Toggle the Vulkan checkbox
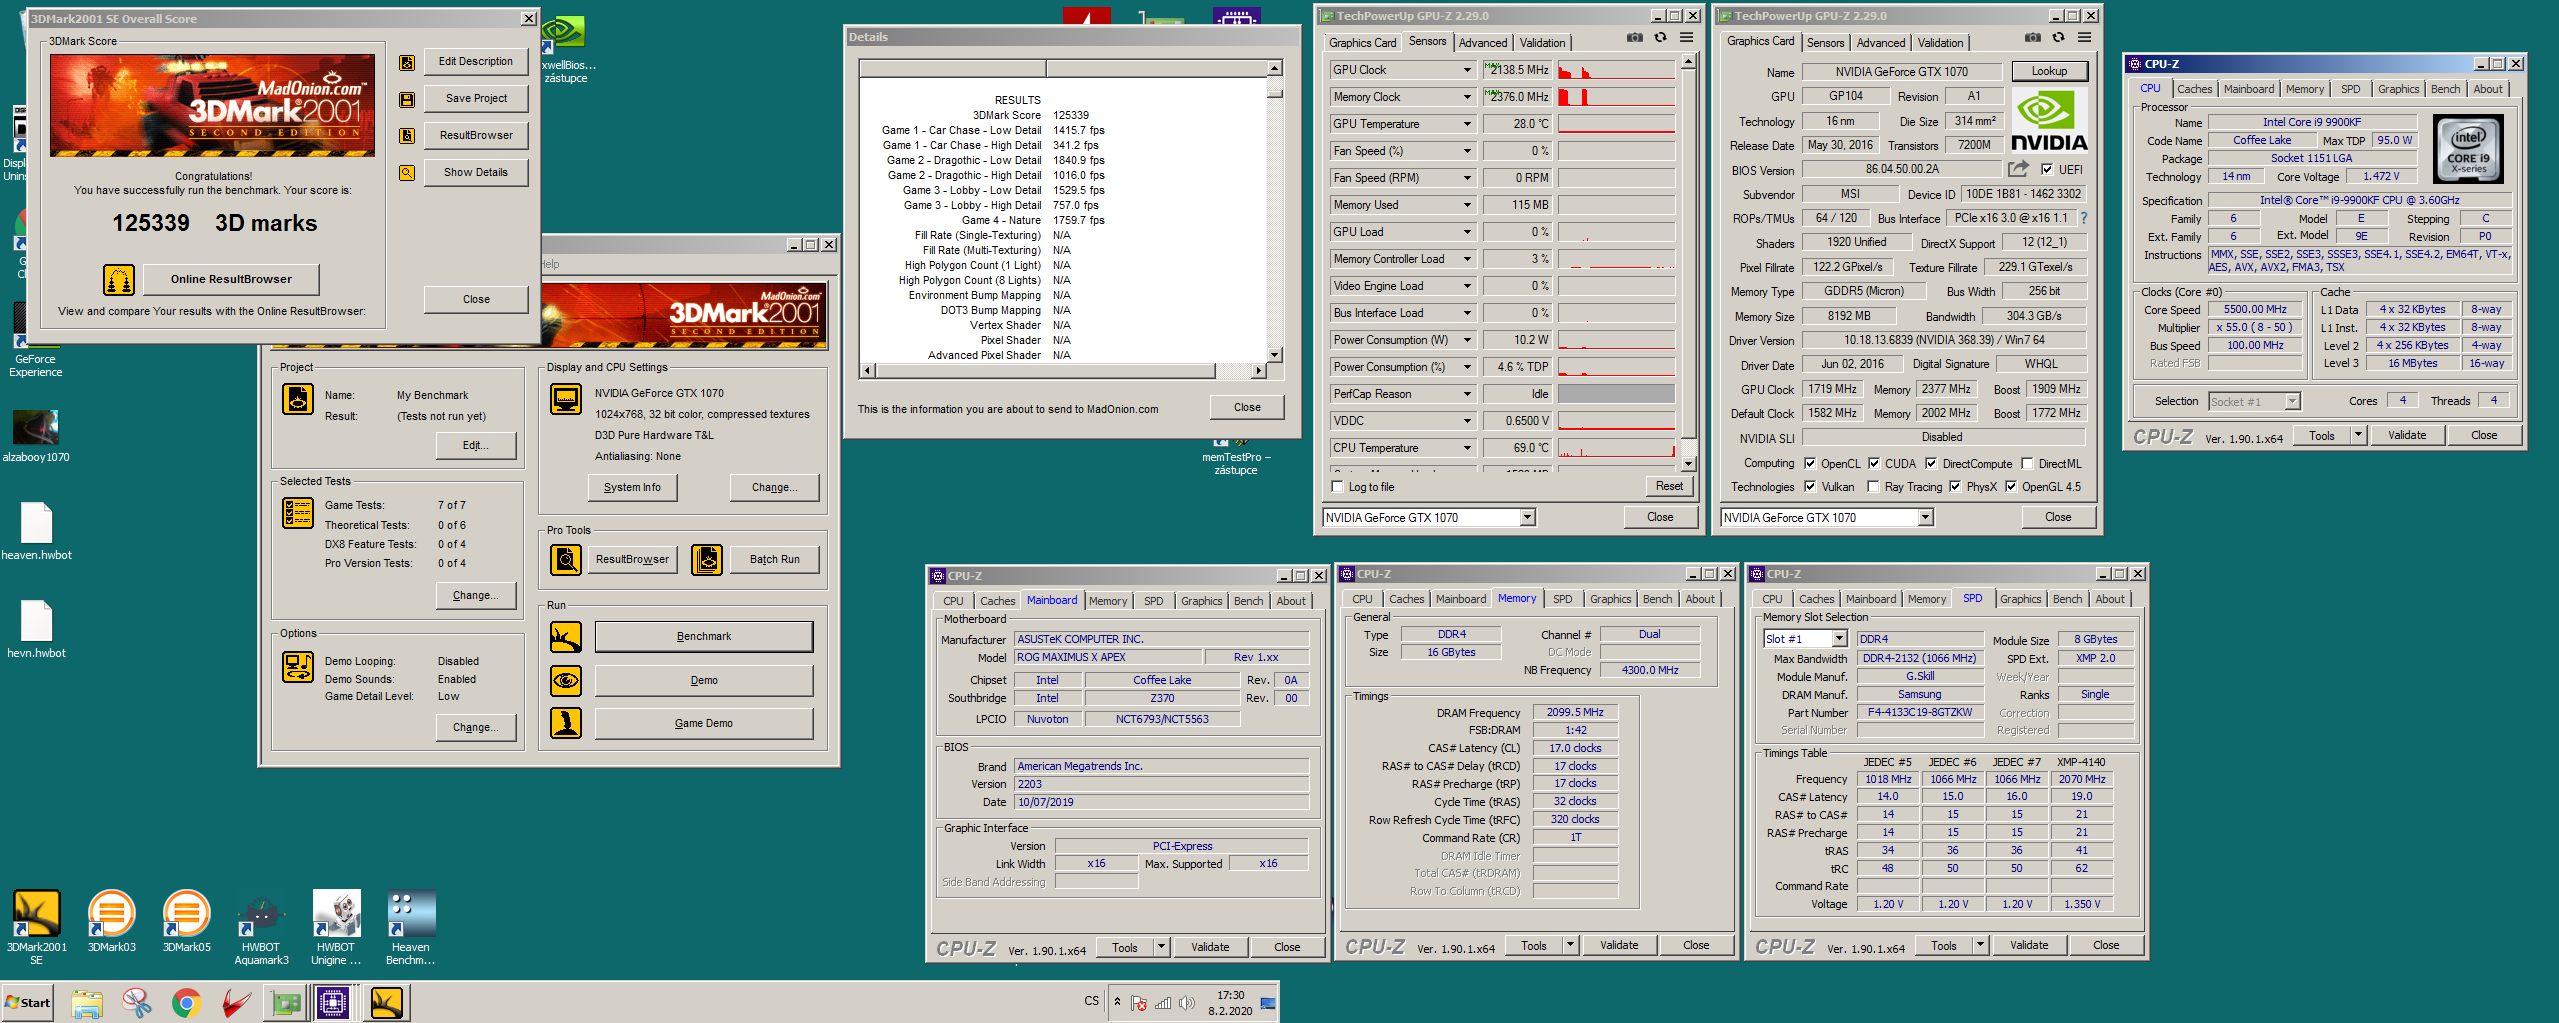This screenshot has width=2559, height=1023. [1809, 487]
